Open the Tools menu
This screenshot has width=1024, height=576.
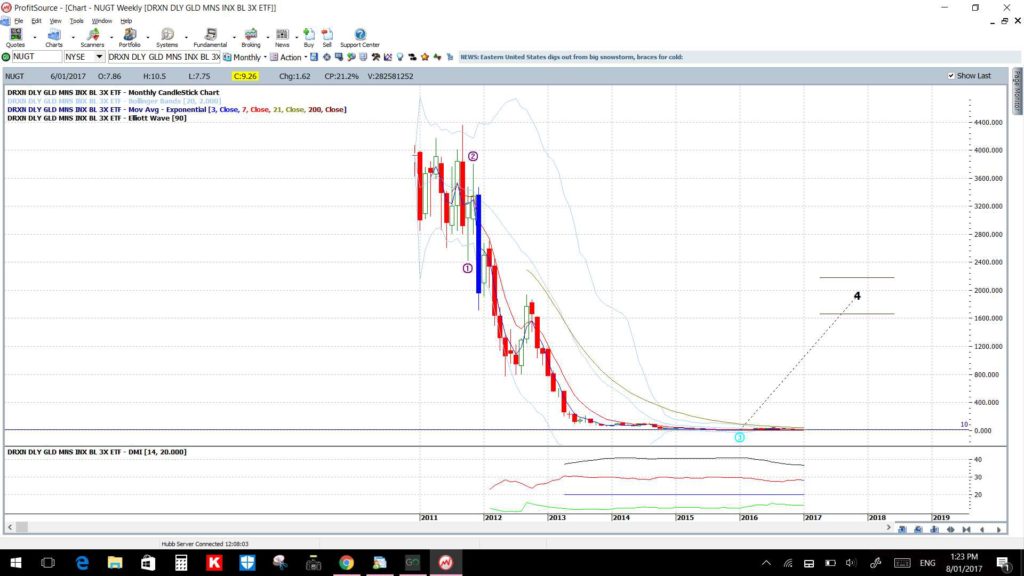coord(76,21)
